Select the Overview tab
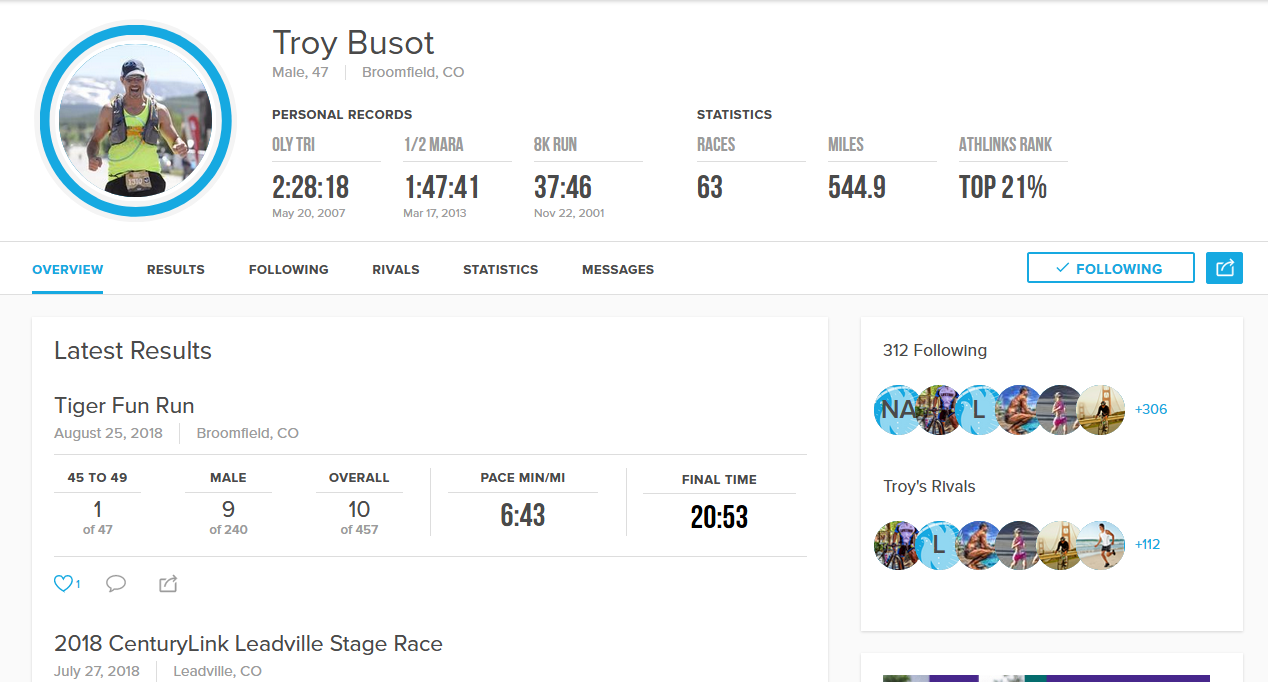Image resolution: width=1268 pixels, height=682 pixels. coord(68,270)
